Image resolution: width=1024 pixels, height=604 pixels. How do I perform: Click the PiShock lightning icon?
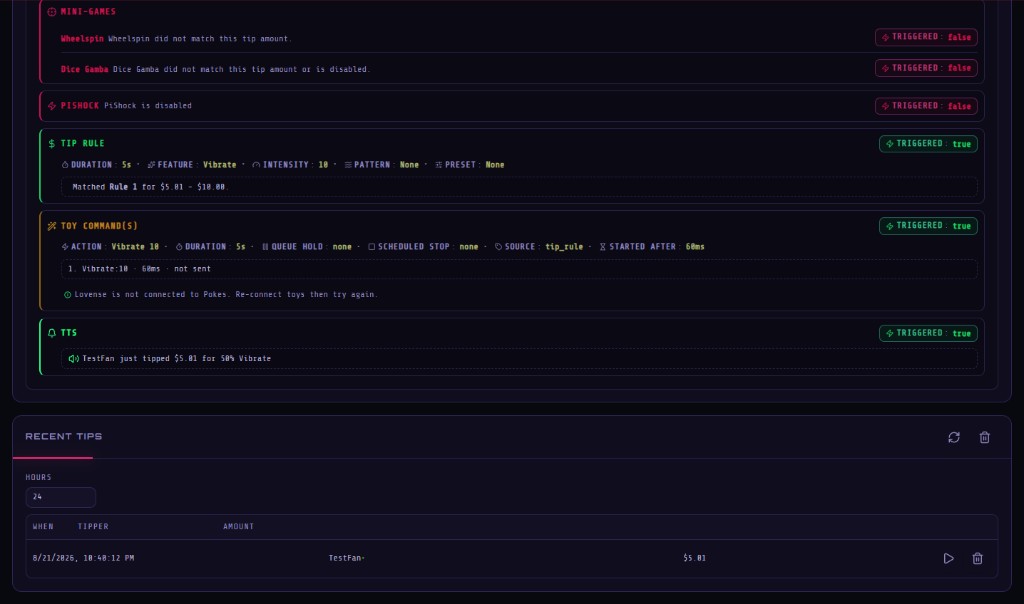tap(52, 106)
